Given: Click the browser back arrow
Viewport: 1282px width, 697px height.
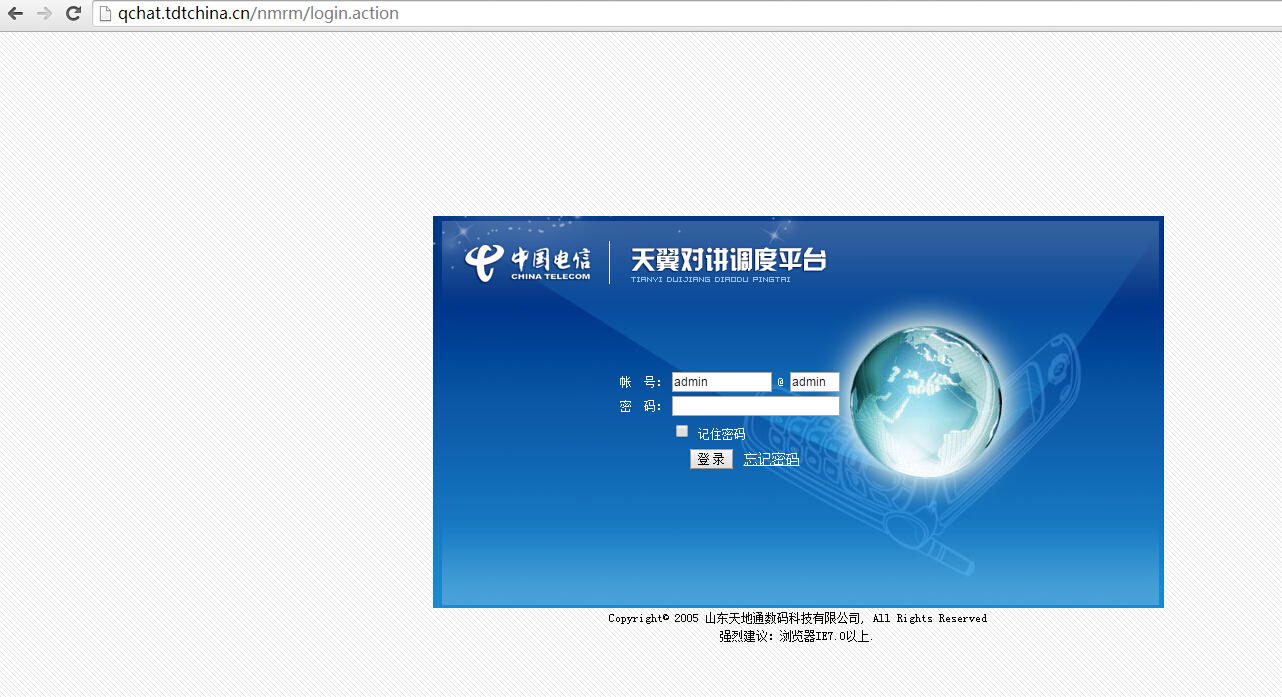Looking at the screenshot, I should pyautogui.click(x=15, y=14).
